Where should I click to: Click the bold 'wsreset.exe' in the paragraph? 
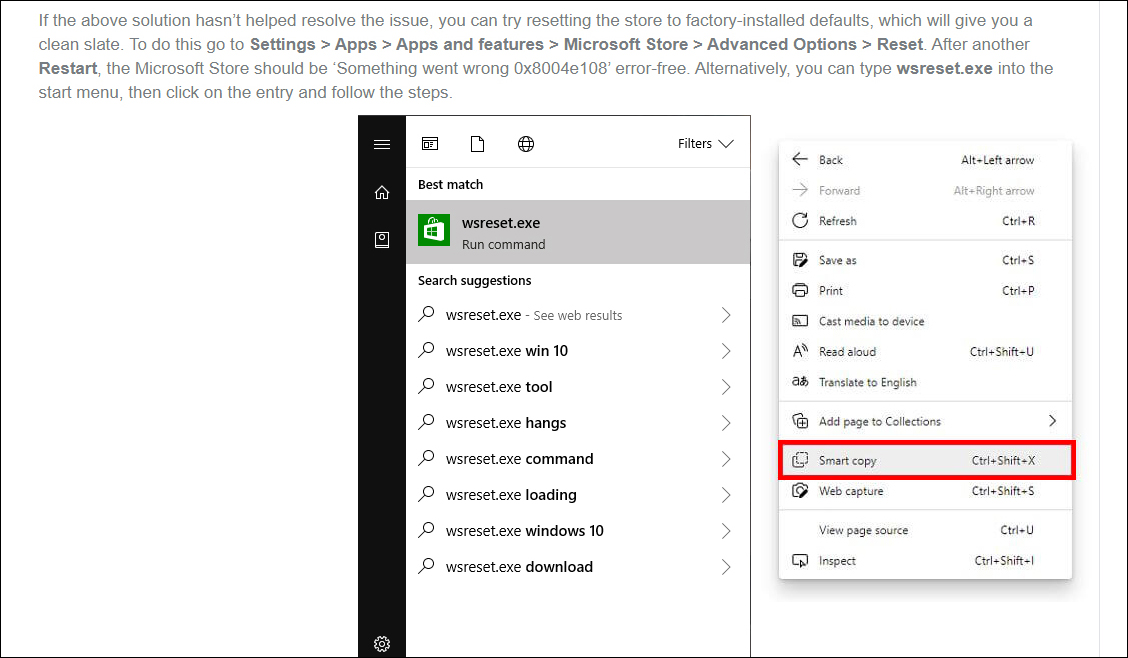(944, 68)
